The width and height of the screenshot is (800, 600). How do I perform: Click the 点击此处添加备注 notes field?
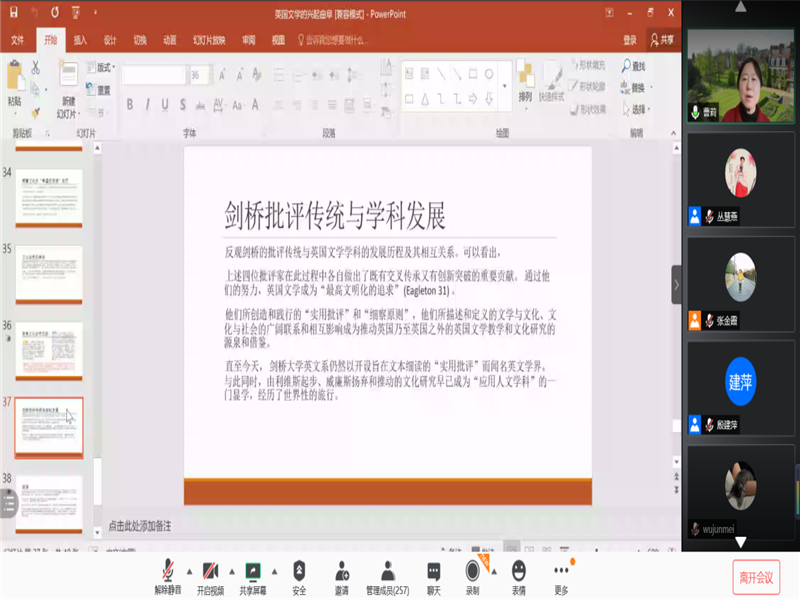[140, 525]
